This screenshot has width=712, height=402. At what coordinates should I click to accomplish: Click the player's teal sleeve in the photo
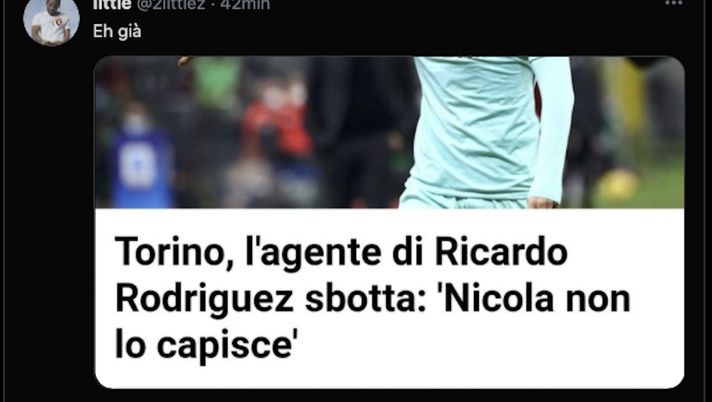551,129
